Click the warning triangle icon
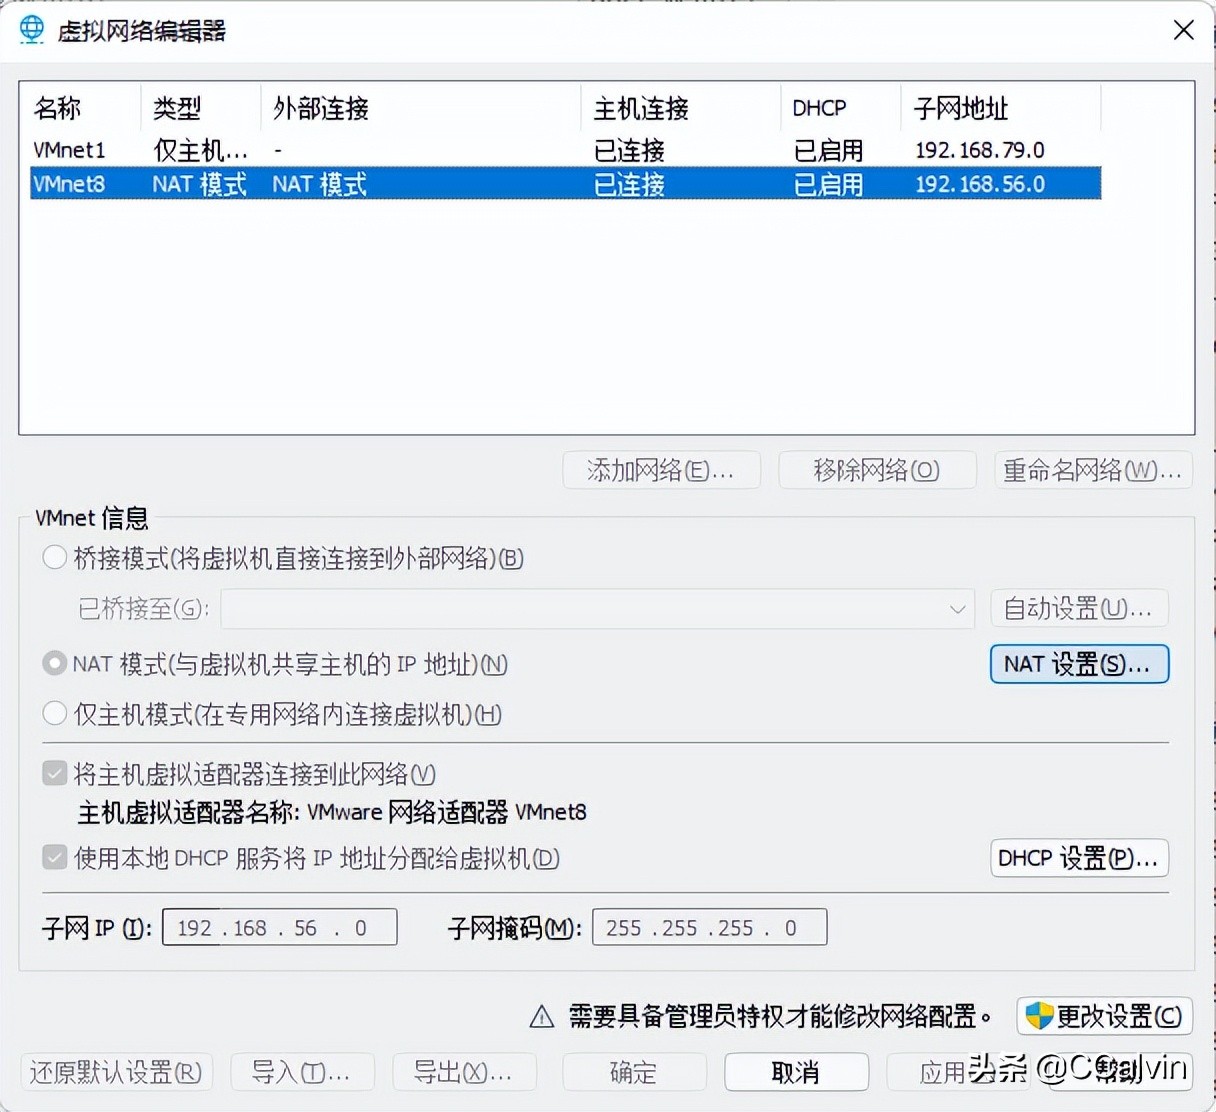 coord(541,1017)
